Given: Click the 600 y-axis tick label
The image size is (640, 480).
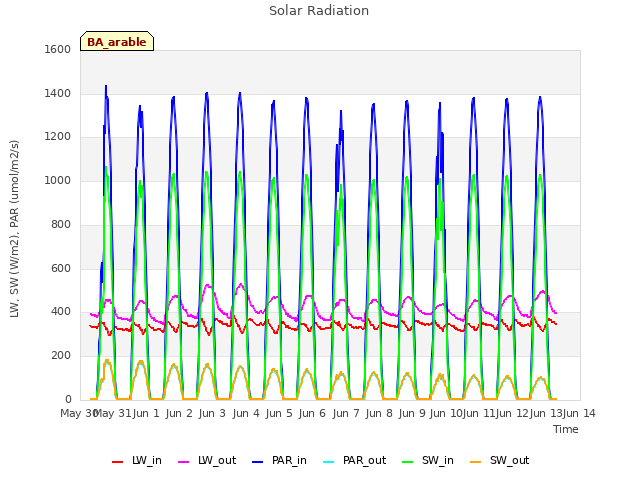Looking at the screenshot, I should point(61,268).
